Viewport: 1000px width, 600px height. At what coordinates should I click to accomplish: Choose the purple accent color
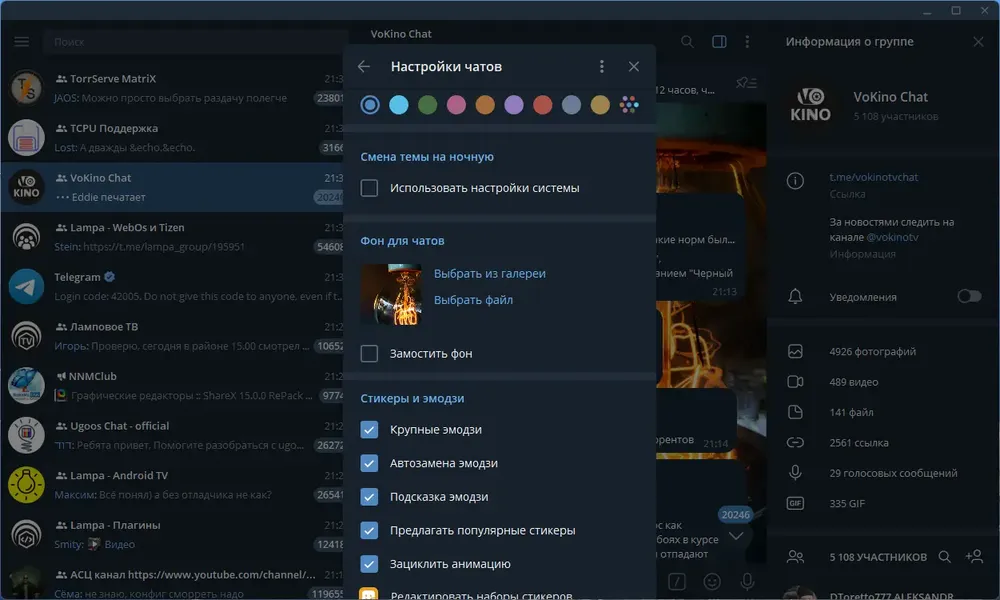click(513, 105)
